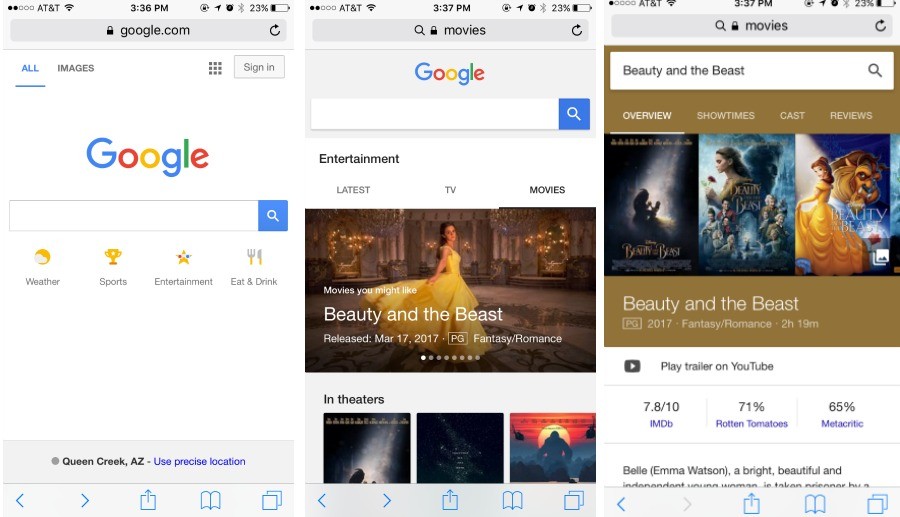Click the Sign in button
Screen dimensions: 900x517
(x=259, y=67)
